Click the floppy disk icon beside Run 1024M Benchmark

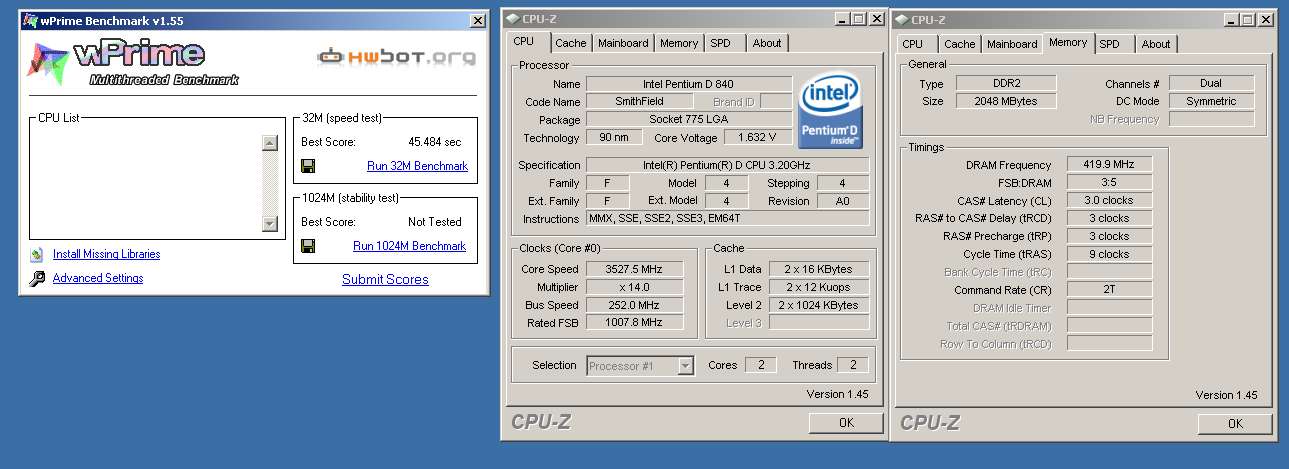[308, 246]
